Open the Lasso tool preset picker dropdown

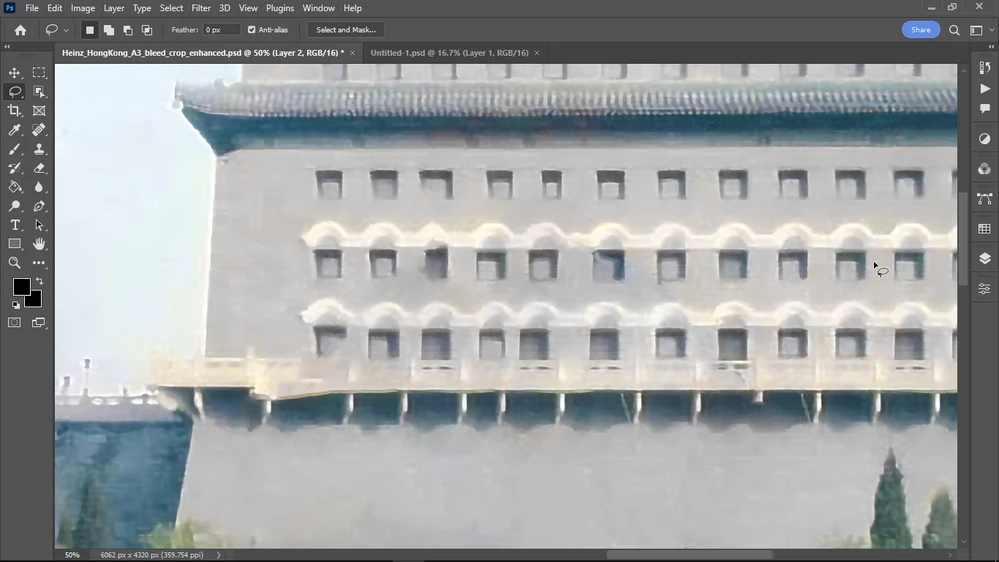click(x=66, y=30)
